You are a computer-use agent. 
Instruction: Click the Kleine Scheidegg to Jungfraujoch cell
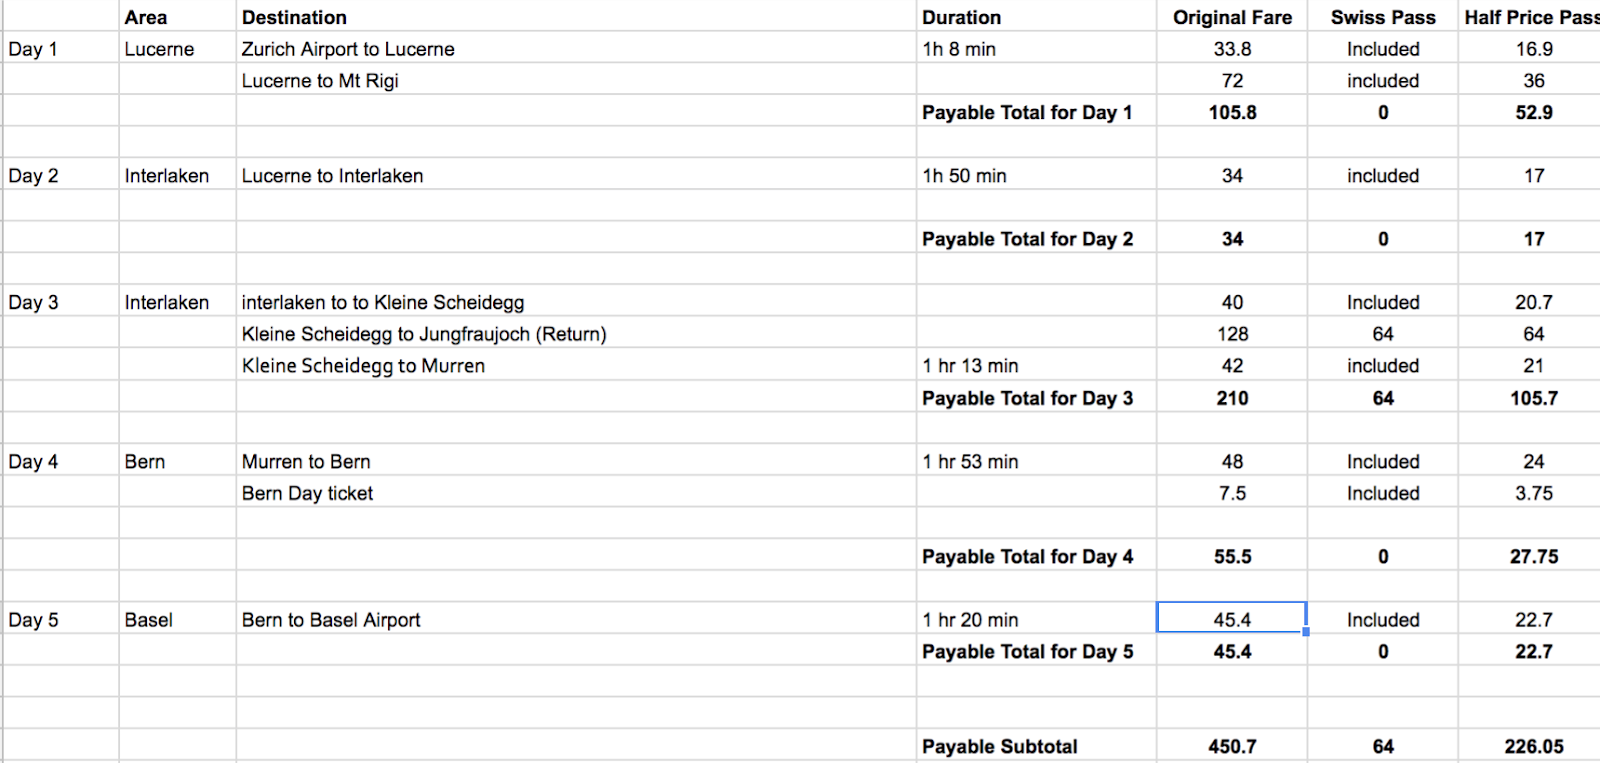[x=576, y=334]
